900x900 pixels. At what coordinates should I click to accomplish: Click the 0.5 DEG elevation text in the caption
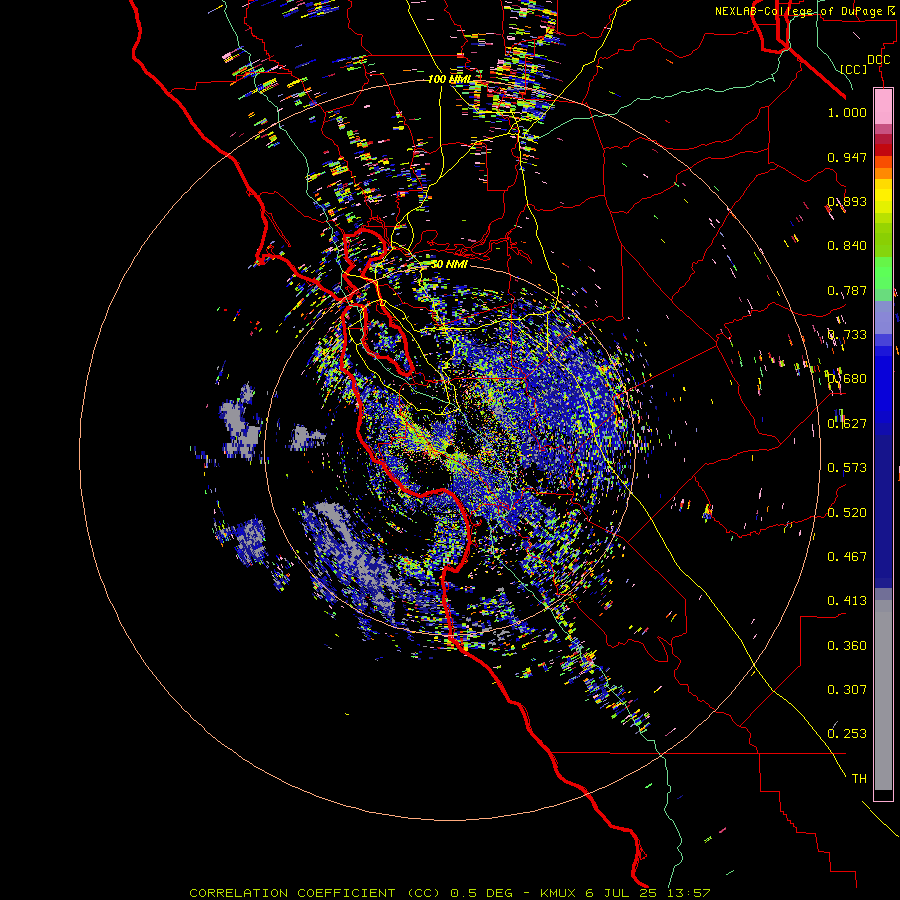pyautogui.click(x=482, y=893)
